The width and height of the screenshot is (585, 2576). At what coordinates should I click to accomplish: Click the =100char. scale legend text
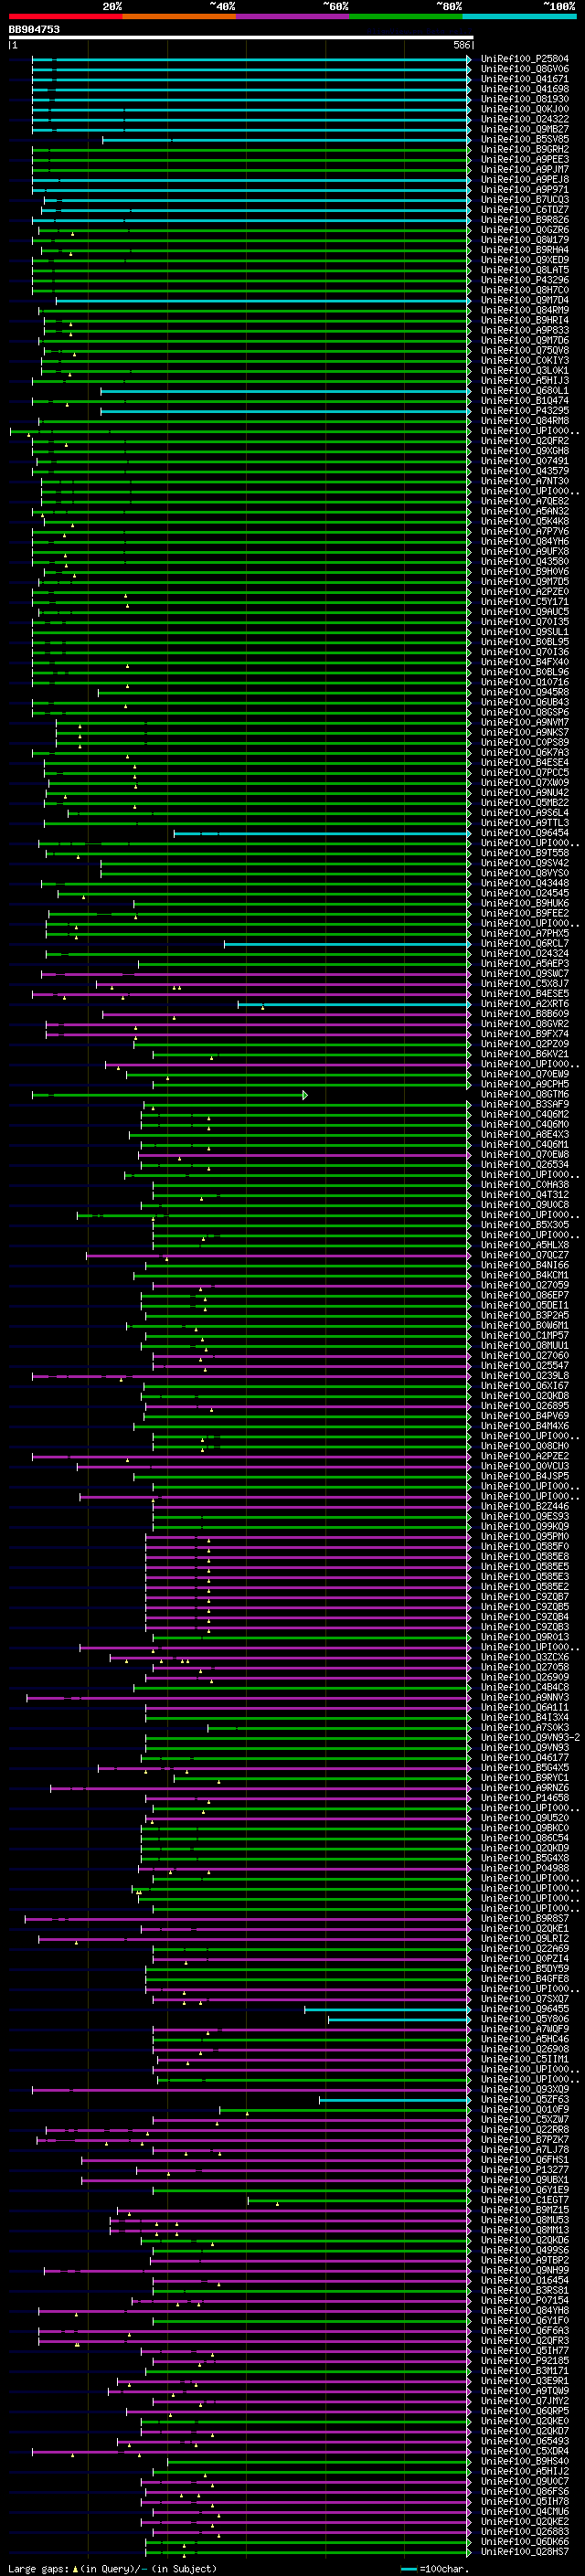(x=446, y=2568)
